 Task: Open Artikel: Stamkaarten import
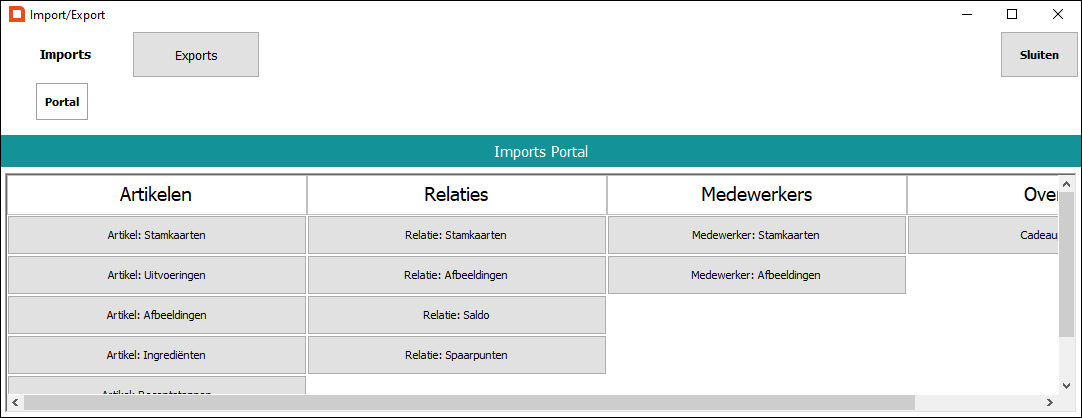point(157,235)
